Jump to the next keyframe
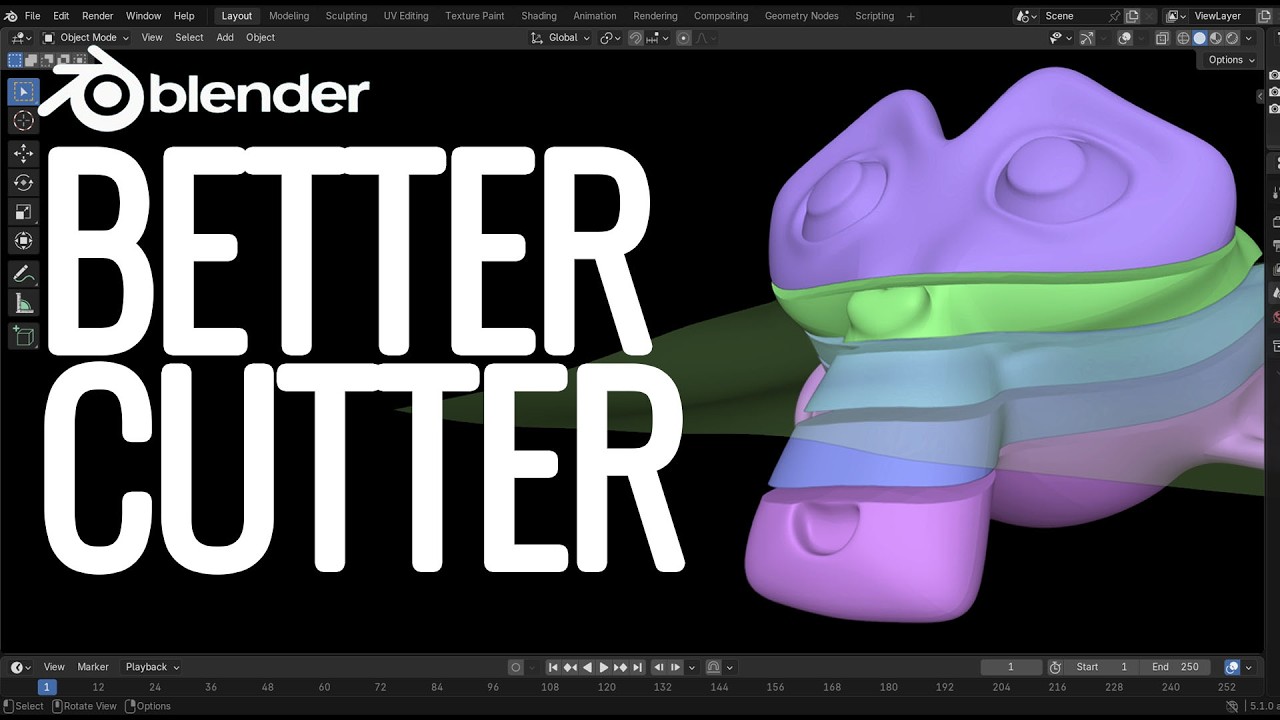1280x720 pixels. tap(620, 667)
